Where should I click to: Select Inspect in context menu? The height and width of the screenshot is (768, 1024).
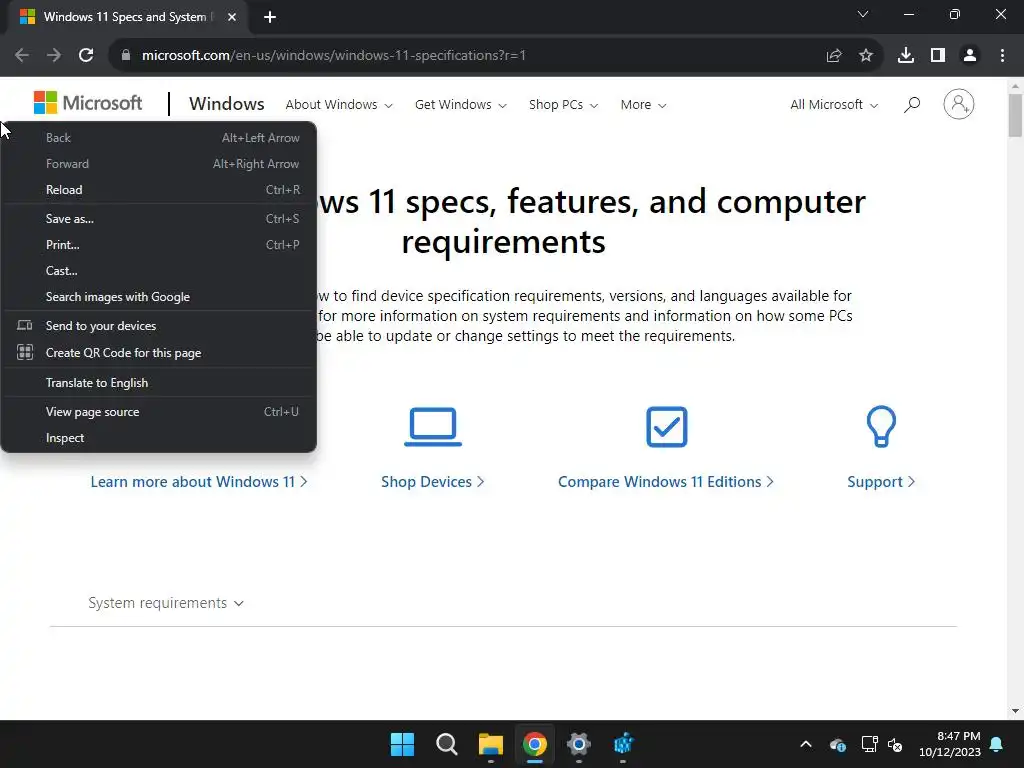tap(159, 438)
